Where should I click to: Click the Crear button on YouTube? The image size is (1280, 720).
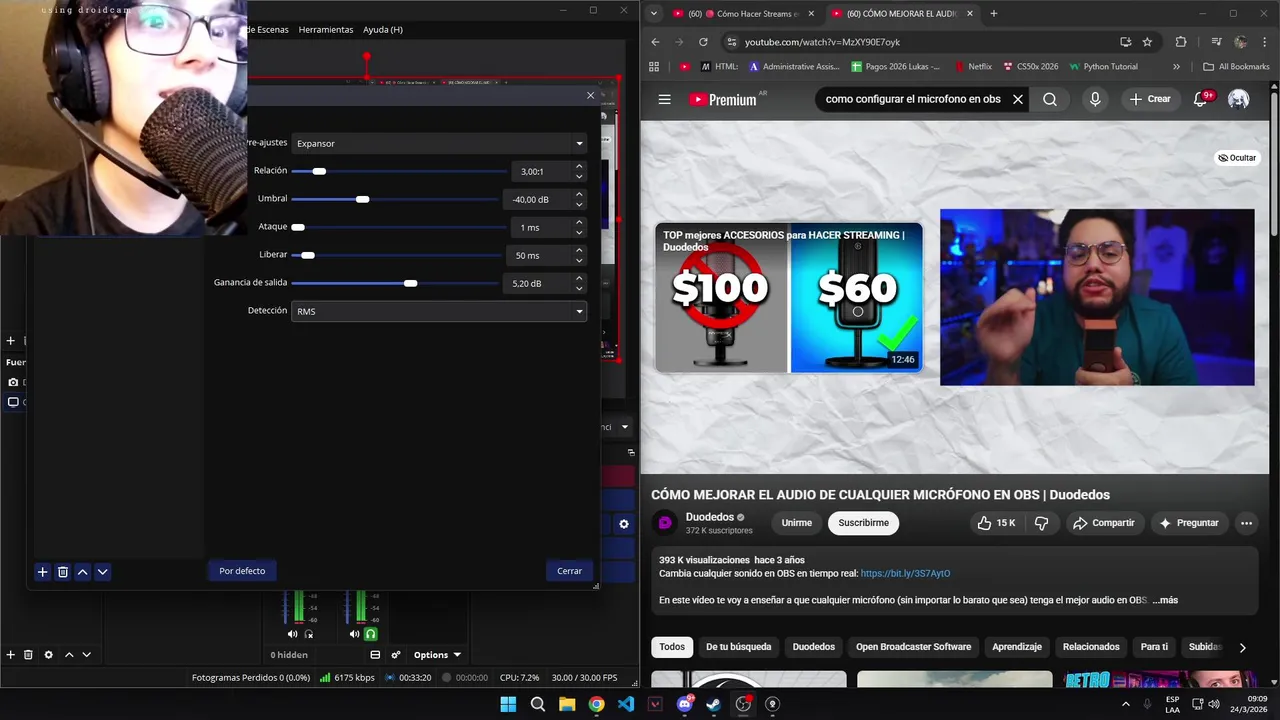click(x=1149, y=99)
